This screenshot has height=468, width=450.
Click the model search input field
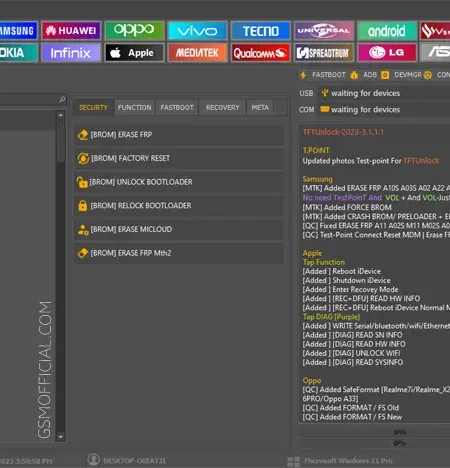coord(29,99)
